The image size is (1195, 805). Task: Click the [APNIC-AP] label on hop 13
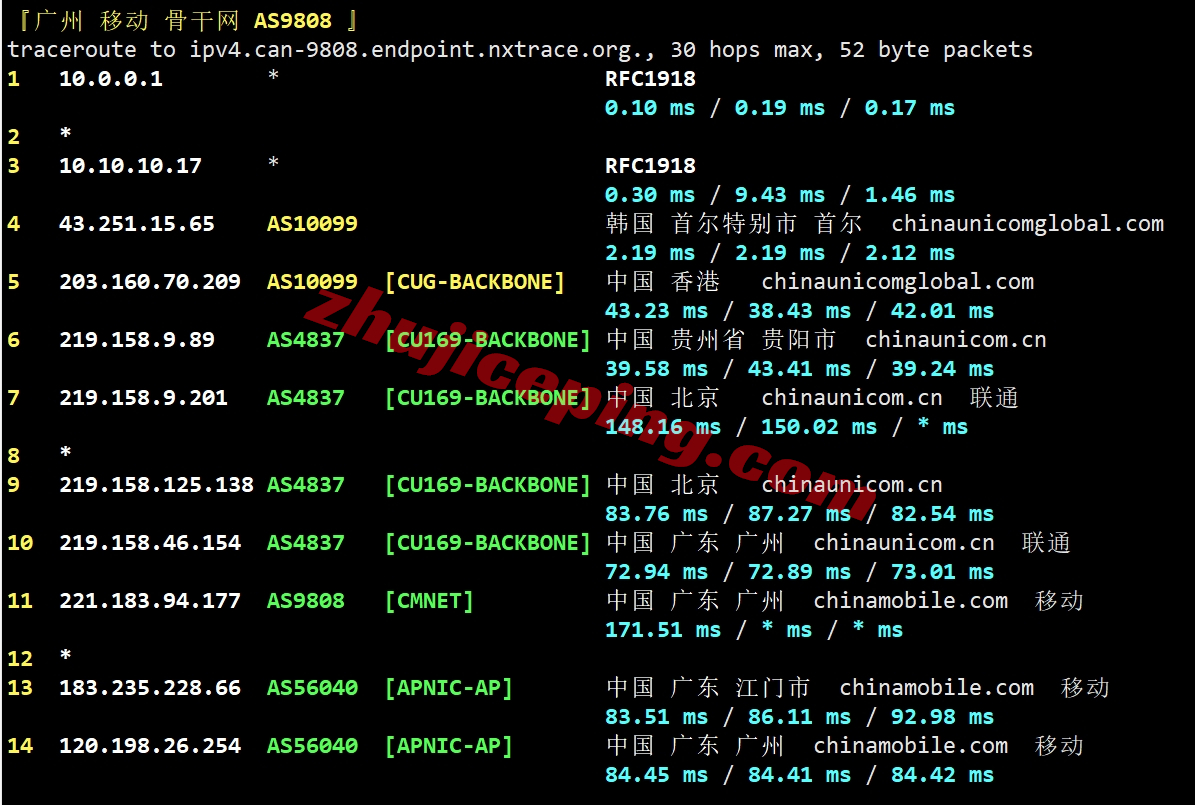[x=449, y=688]
